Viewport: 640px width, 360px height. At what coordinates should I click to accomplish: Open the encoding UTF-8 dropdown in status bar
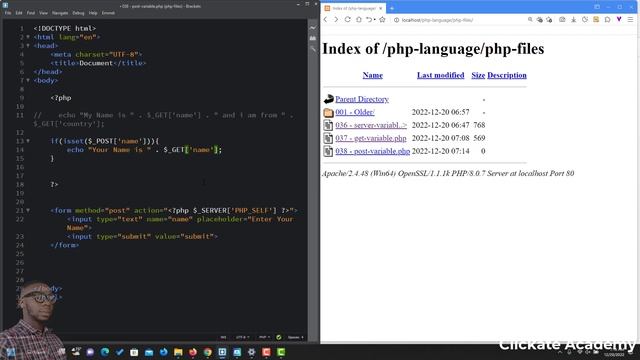[x=242, y=337]
